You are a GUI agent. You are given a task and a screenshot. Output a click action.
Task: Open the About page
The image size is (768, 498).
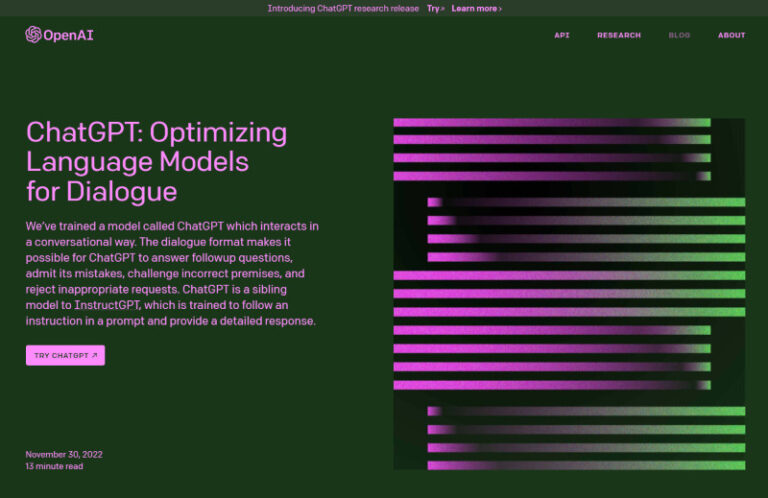click(x=731, y=35)
